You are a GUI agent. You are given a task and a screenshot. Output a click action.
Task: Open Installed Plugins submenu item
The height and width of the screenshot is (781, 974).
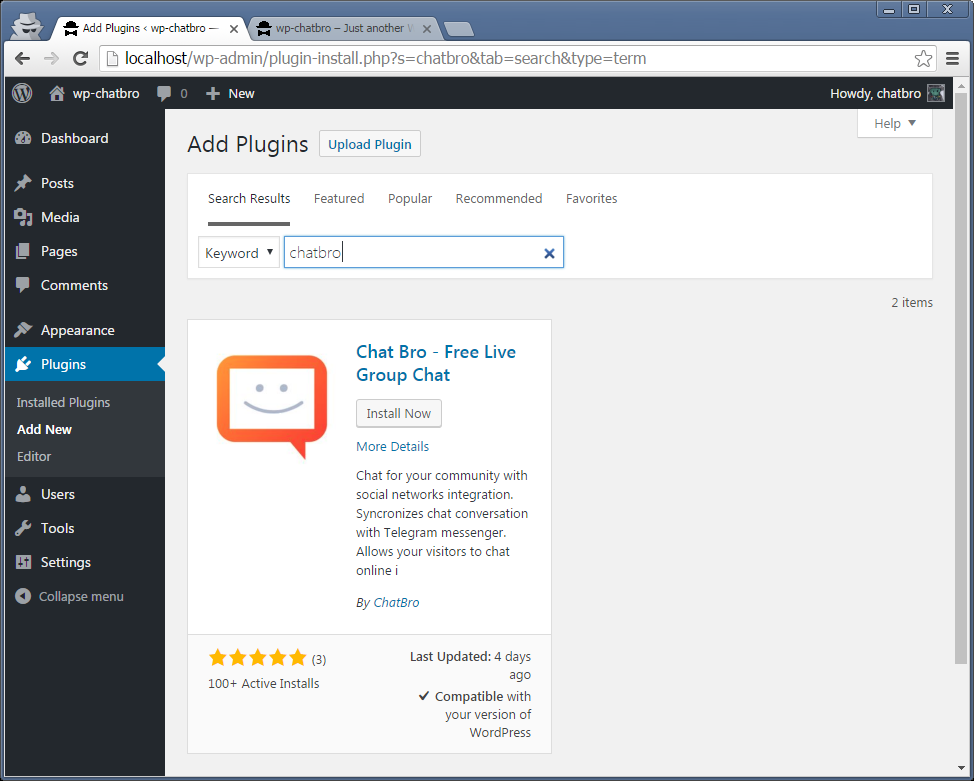point(63,403)
